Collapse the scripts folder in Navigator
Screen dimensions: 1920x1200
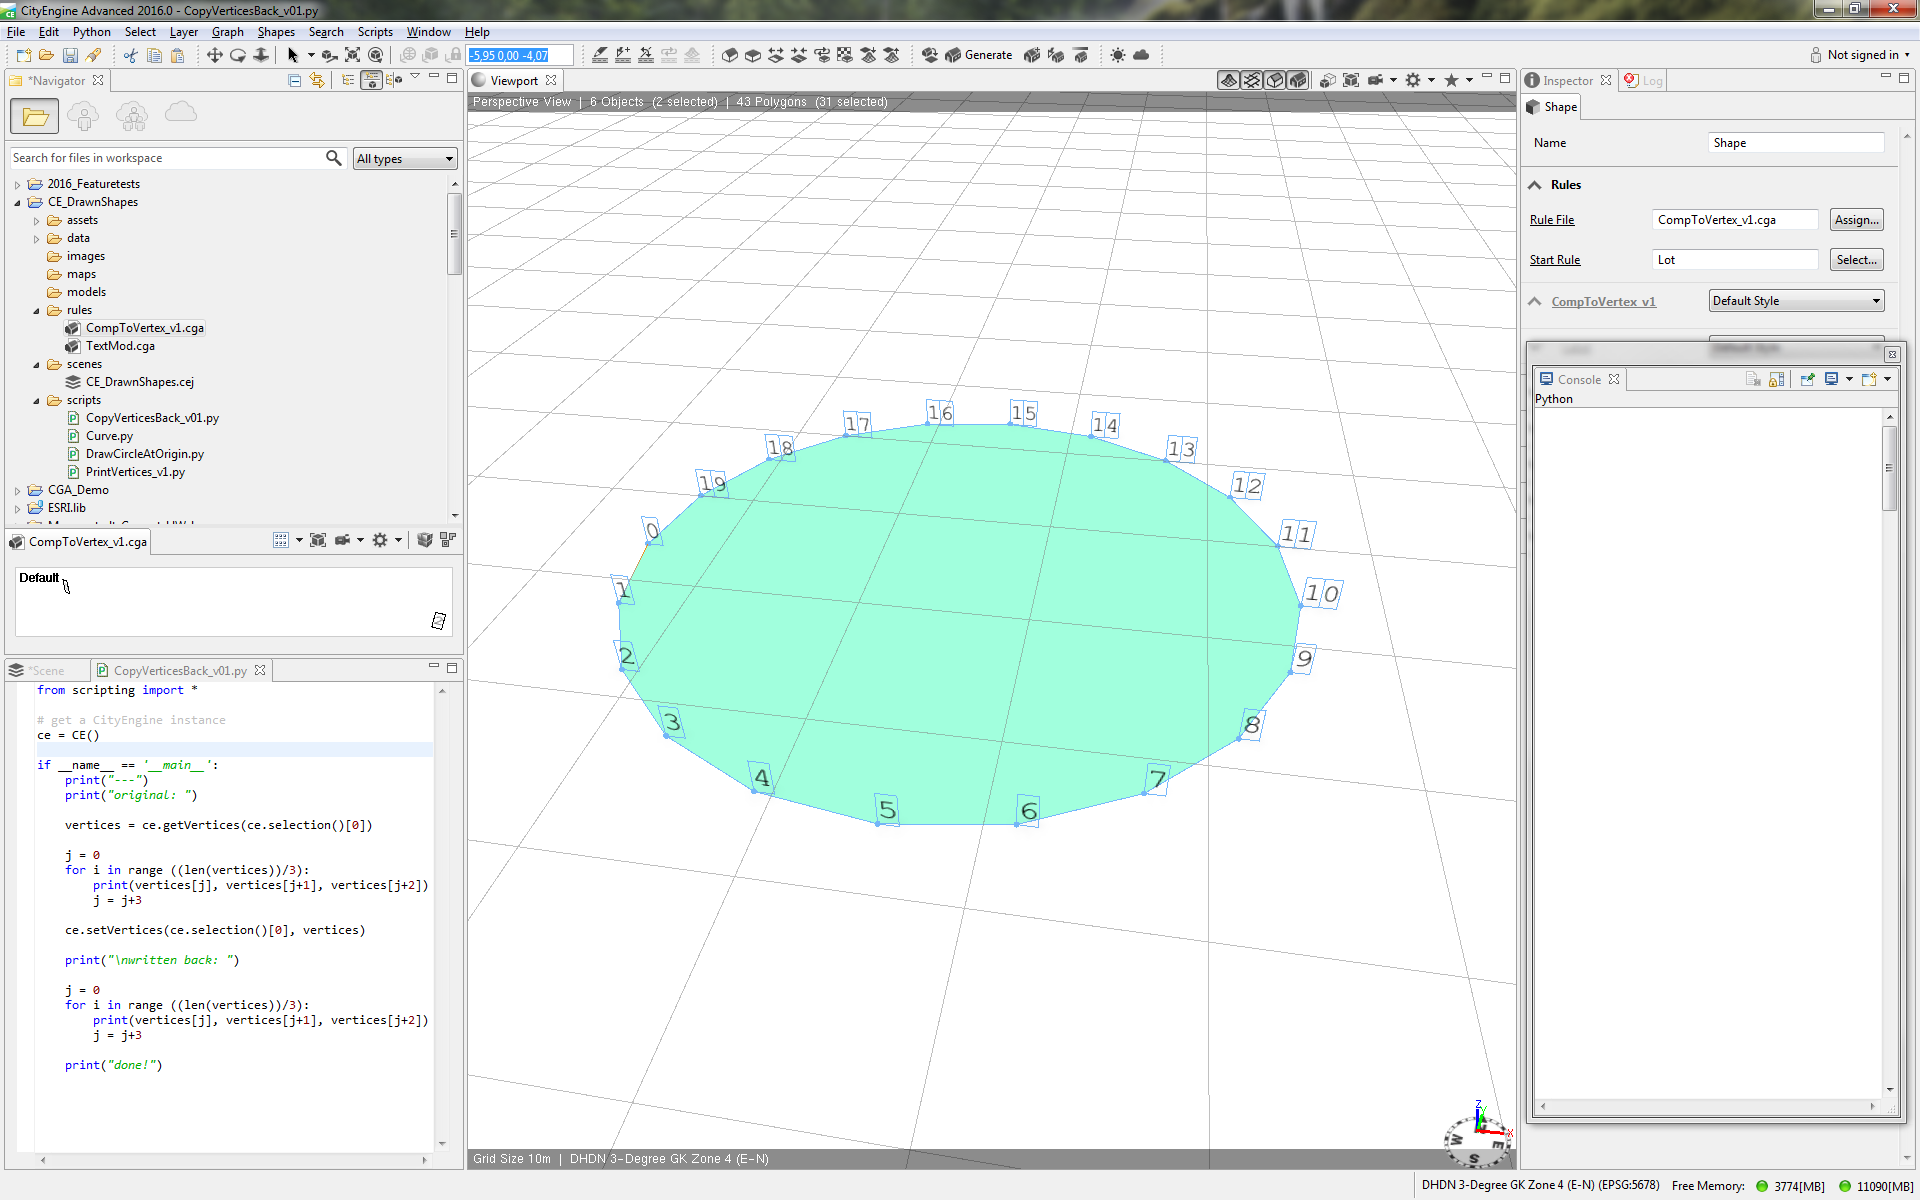click(36, 401)
